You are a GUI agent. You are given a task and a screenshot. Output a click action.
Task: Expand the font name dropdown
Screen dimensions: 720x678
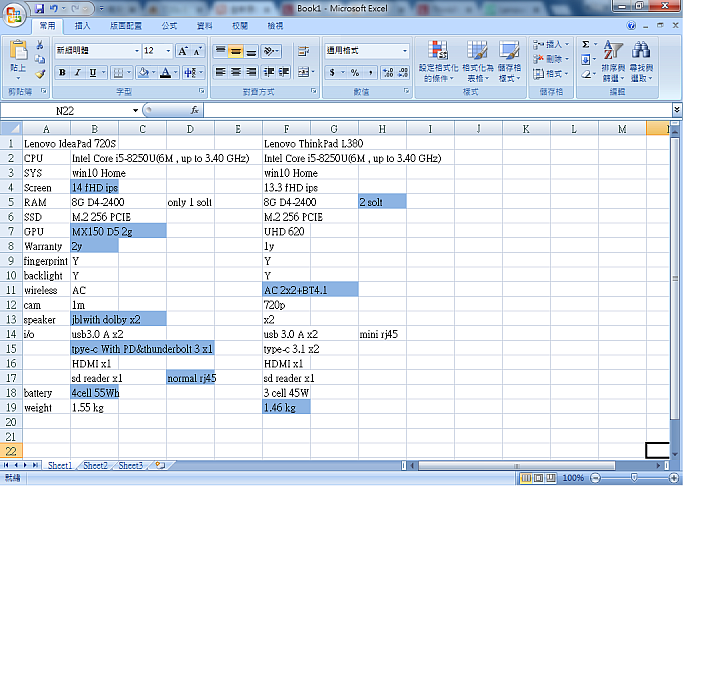point(136,51)
